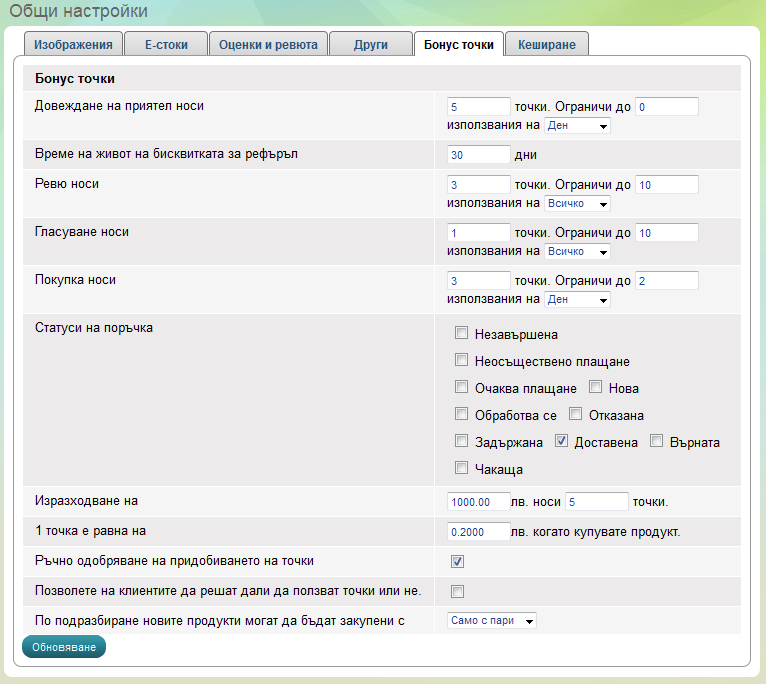Click the Обновяване button
Screen dimensions: 766x684
(x=63, y=647)
